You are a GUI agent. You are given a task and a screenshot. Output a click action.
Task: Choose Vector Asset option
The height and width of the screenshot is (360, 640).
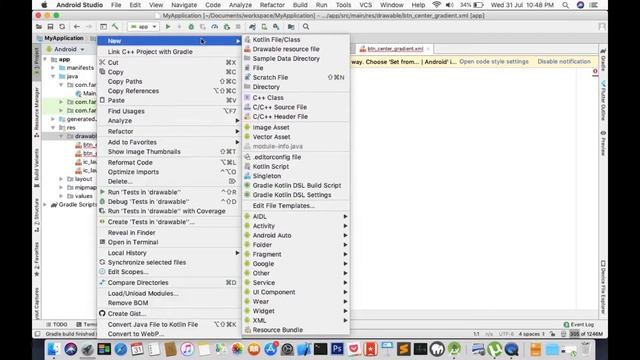click(296, 137)
